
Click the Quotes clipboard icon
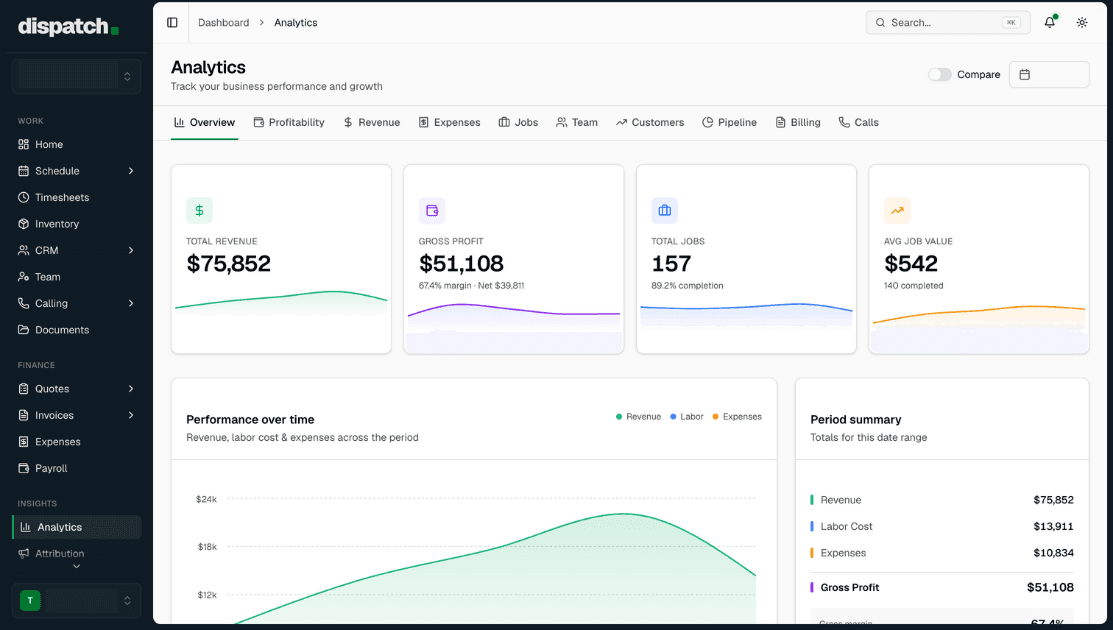pos(23,389)
